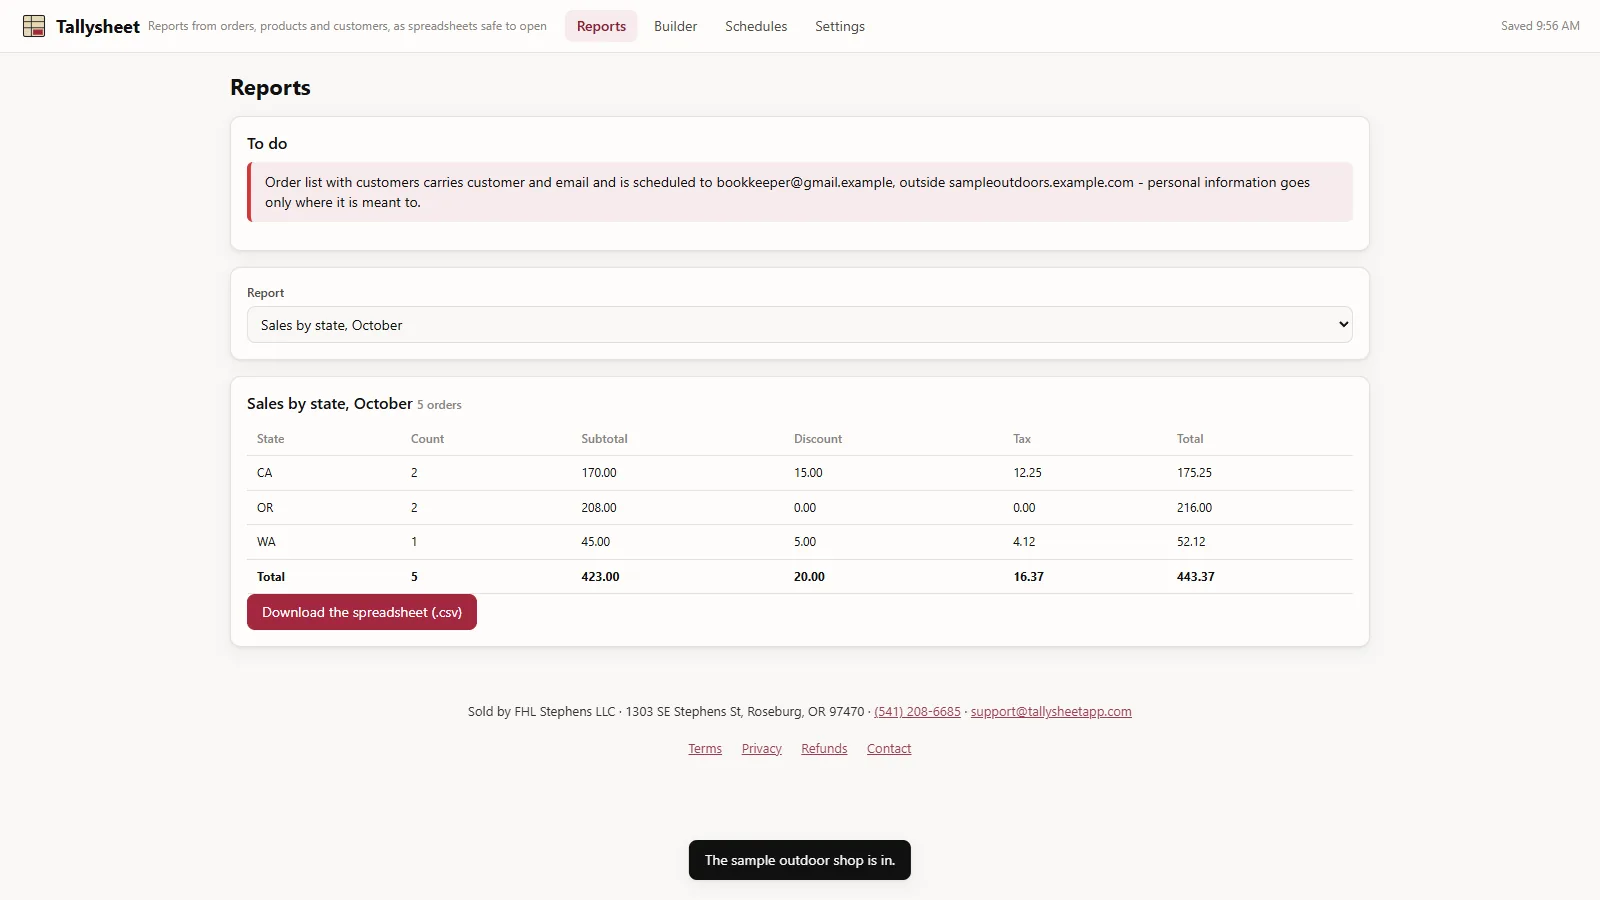The height and width of the screenshot is (900, 1600).
Task: Click the sample outdoor shop toast
Action: [x=800, y=860]
